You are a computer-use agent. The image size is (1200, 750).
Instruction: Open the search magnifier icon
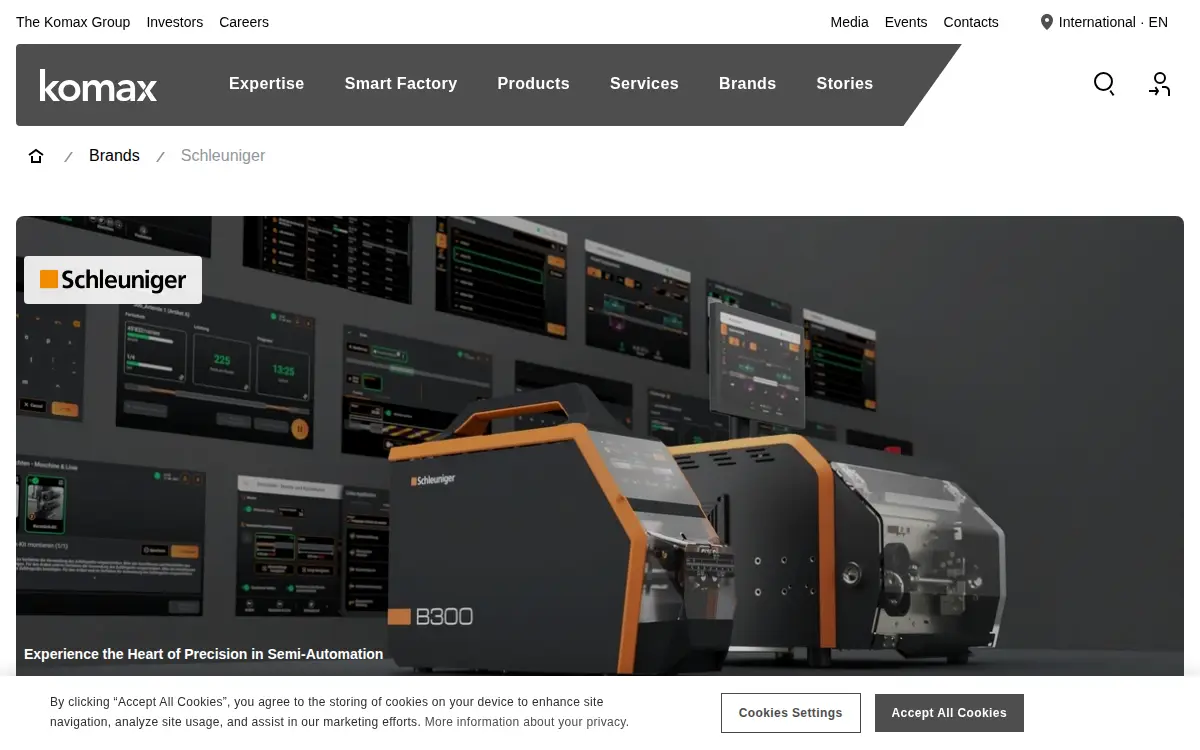[1104, 84]
